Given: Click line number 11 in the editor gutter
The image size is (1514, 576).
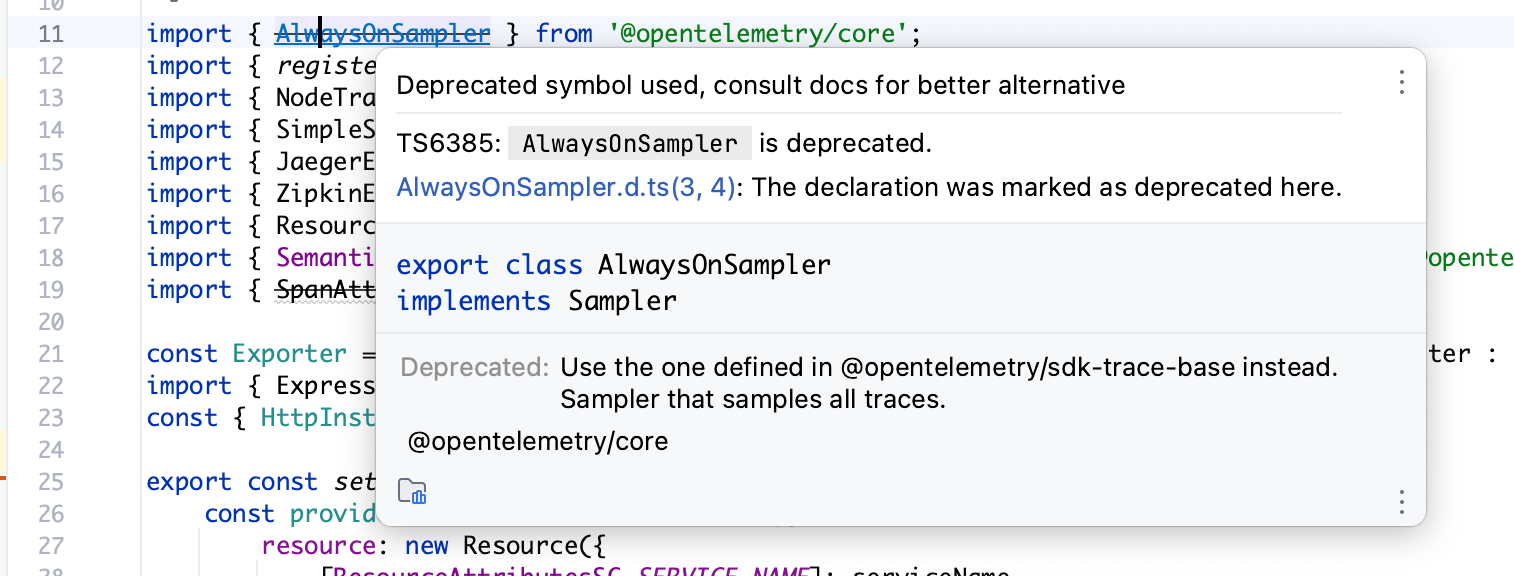Looking at the screenshot, I should pos(50,33).
